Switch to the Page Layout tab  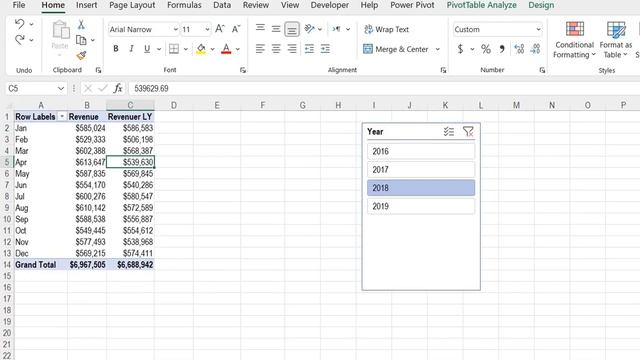132,5
